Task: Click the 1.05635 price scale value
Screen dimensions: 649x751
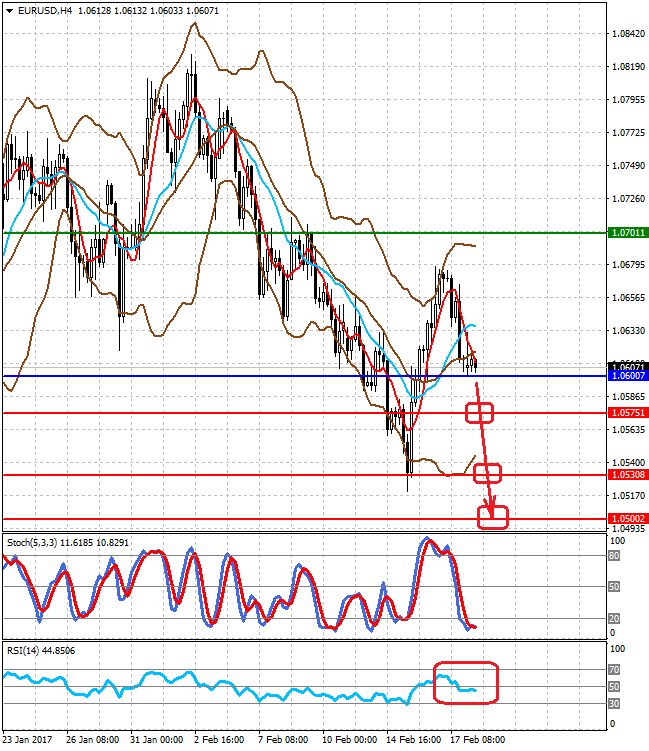Action: pyautogui.click(x=628, y=430)
